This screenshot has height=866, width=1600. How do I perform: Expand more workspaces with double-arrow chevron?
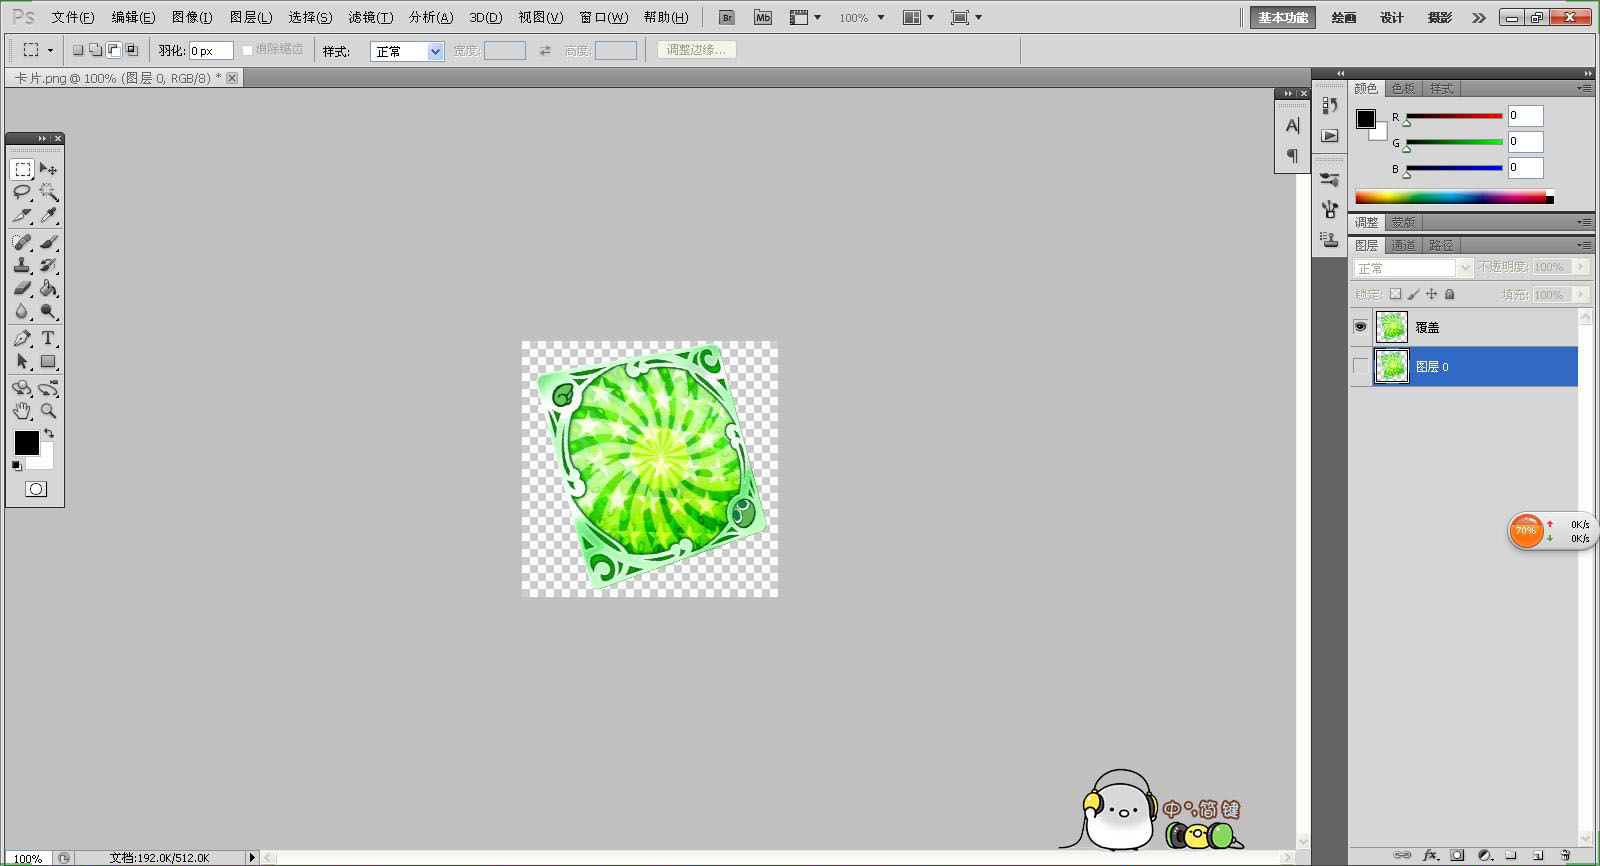pos(1479,17)
